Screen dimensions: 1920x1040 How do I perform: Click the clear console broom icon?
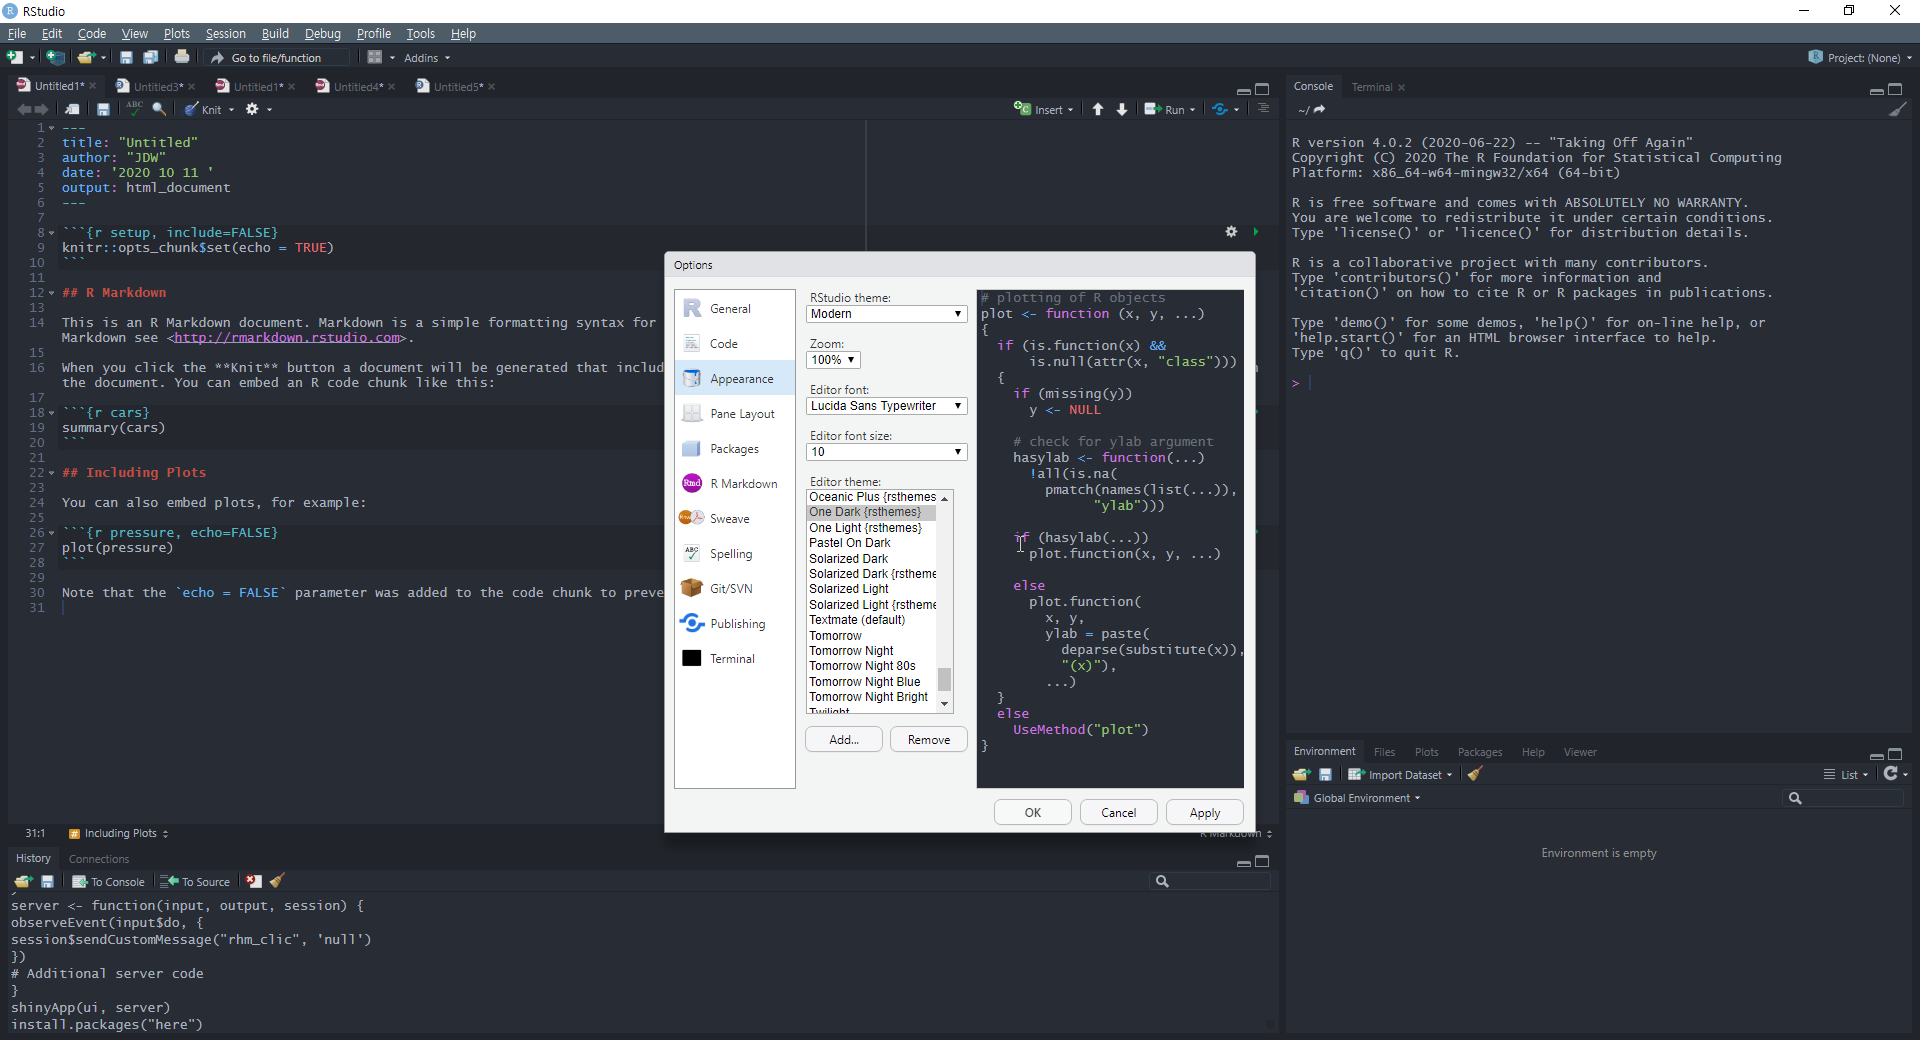pos(1897,109)
